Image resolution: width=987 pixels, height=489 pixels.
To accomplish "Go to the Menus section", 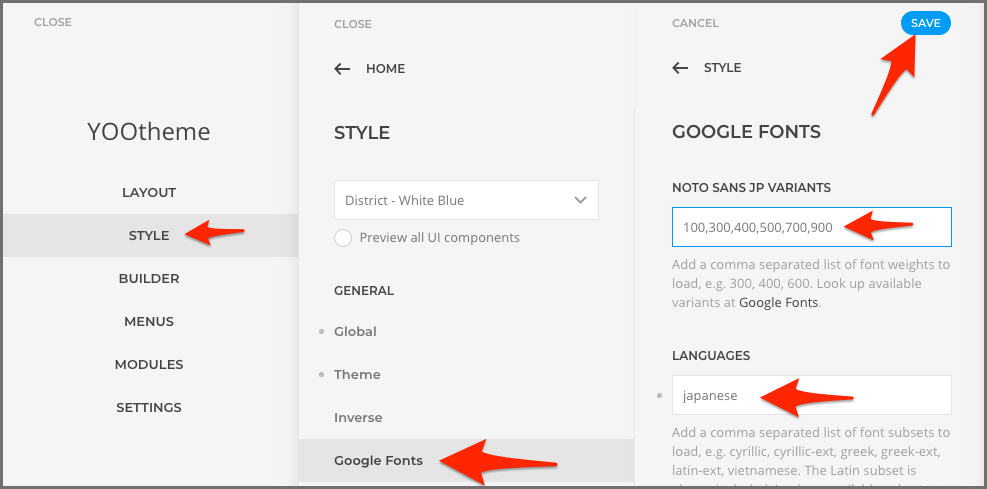I will click(x=149, y=321).
